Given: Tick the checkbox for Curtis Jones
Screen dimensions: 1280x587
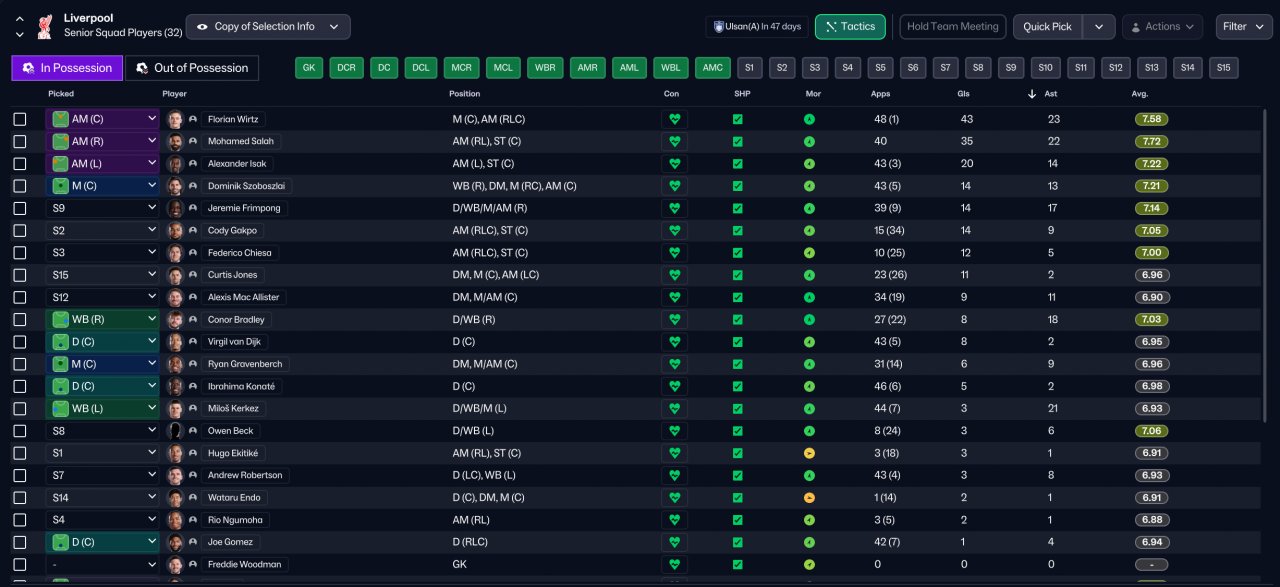Looking at the screenshot, I should pyautogui.click(x=20, y=275).
